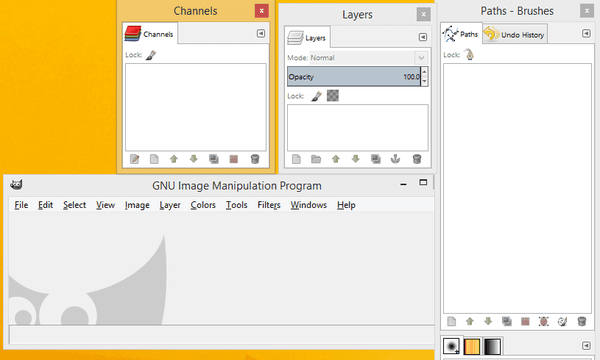Duplicate the path in Paths window
600x360 pixels.
click(x=507, y=321)
